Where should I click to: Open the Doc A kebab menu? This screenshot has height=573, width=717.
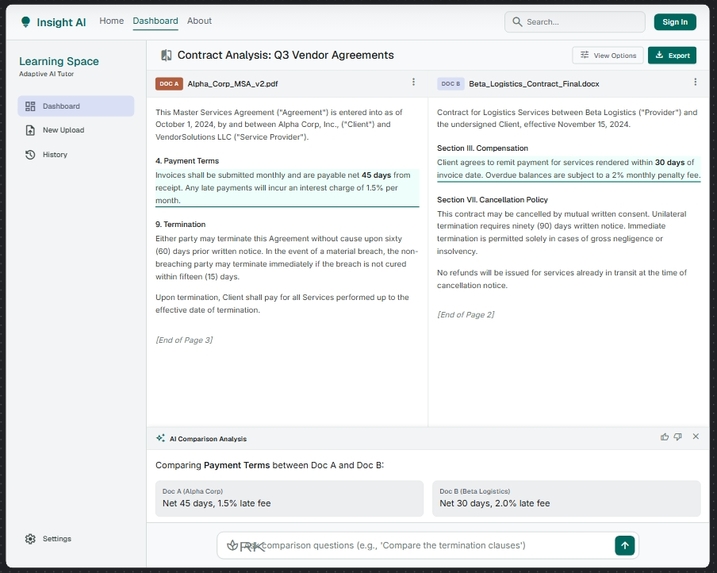pyautogui.click(x=413, y=82)
